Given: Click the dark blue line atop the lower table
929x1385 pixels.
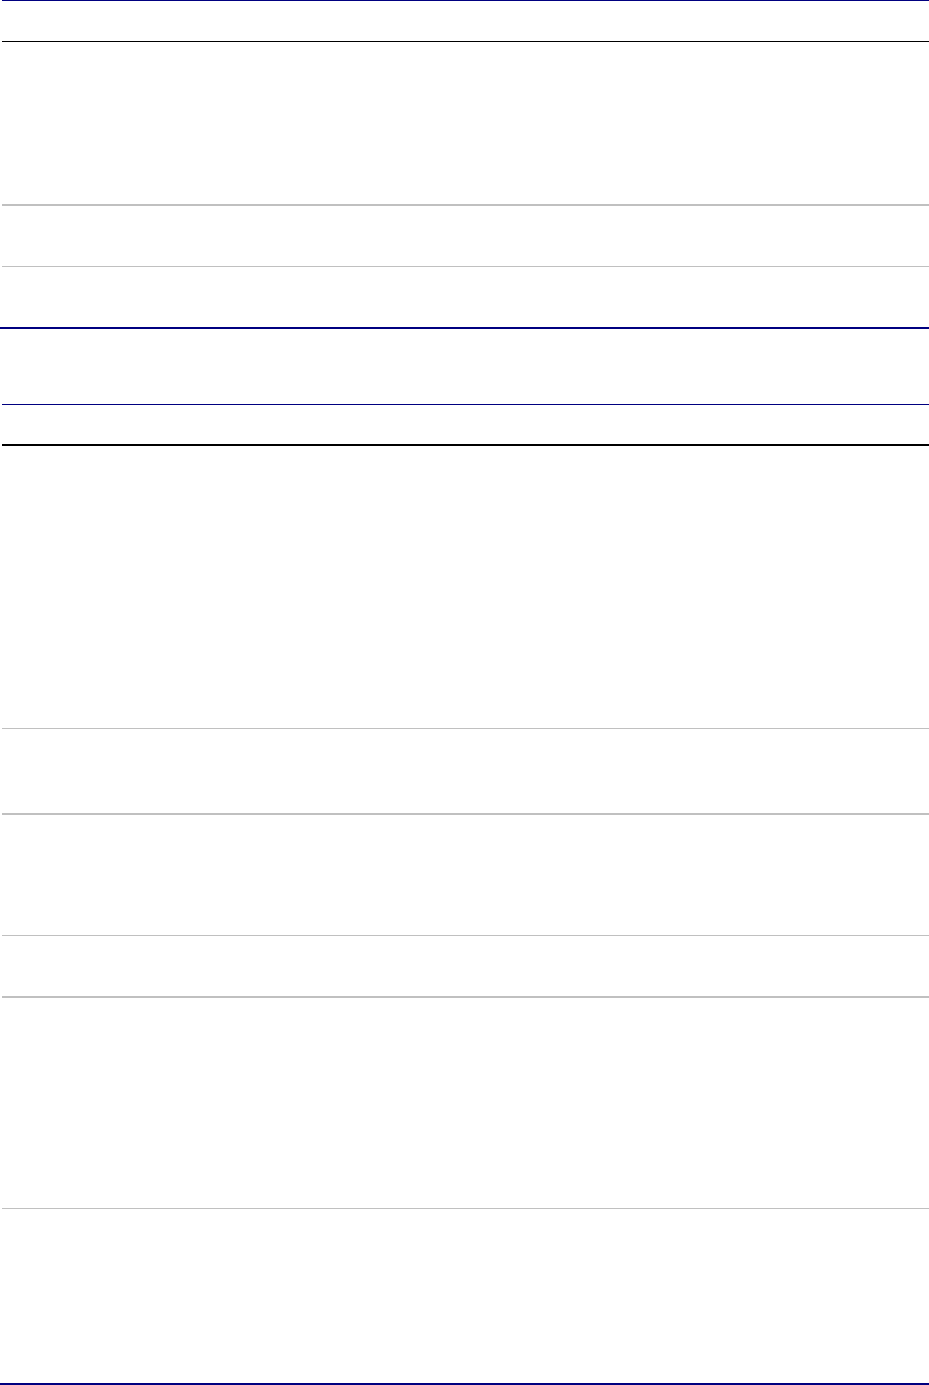Looking at the screenshot, I should pos(464,404).
